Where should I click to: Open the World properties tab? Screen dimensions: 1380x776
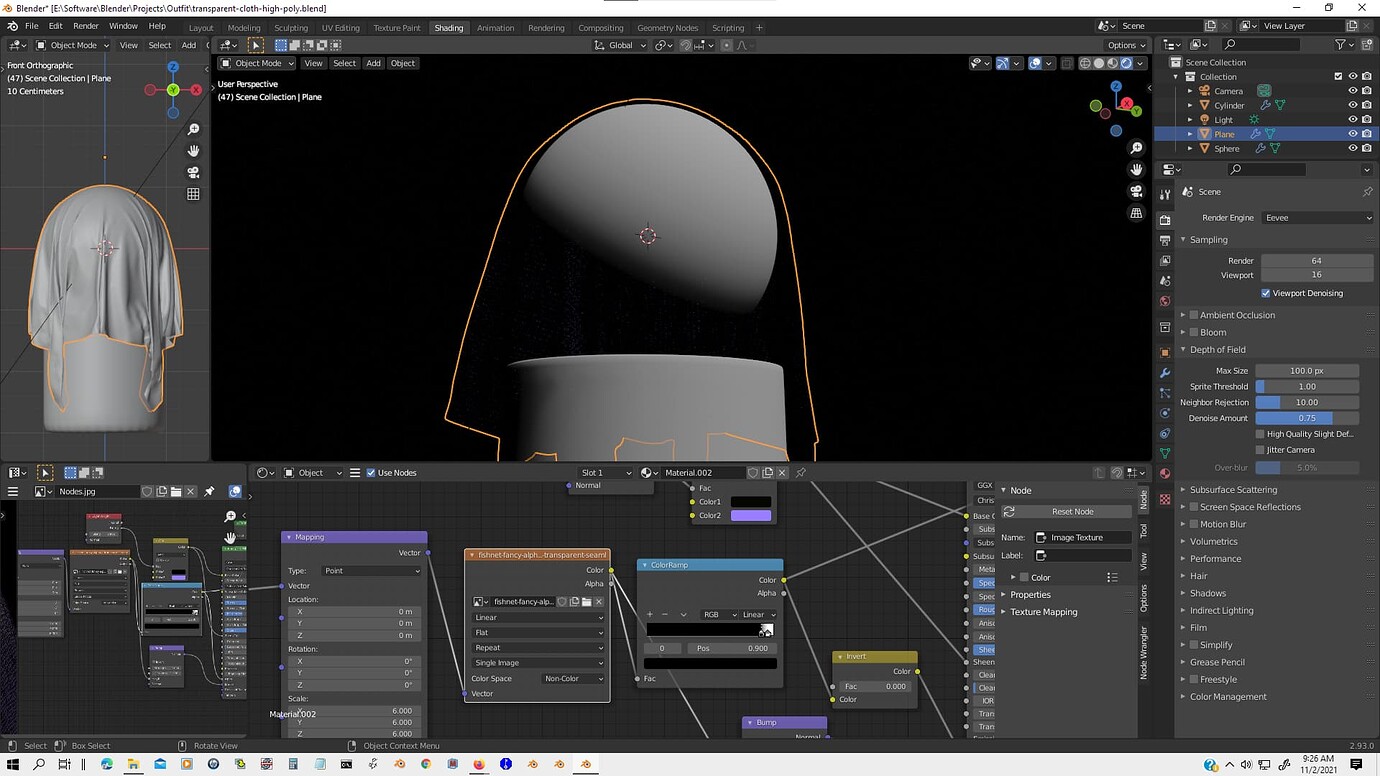1165,301
